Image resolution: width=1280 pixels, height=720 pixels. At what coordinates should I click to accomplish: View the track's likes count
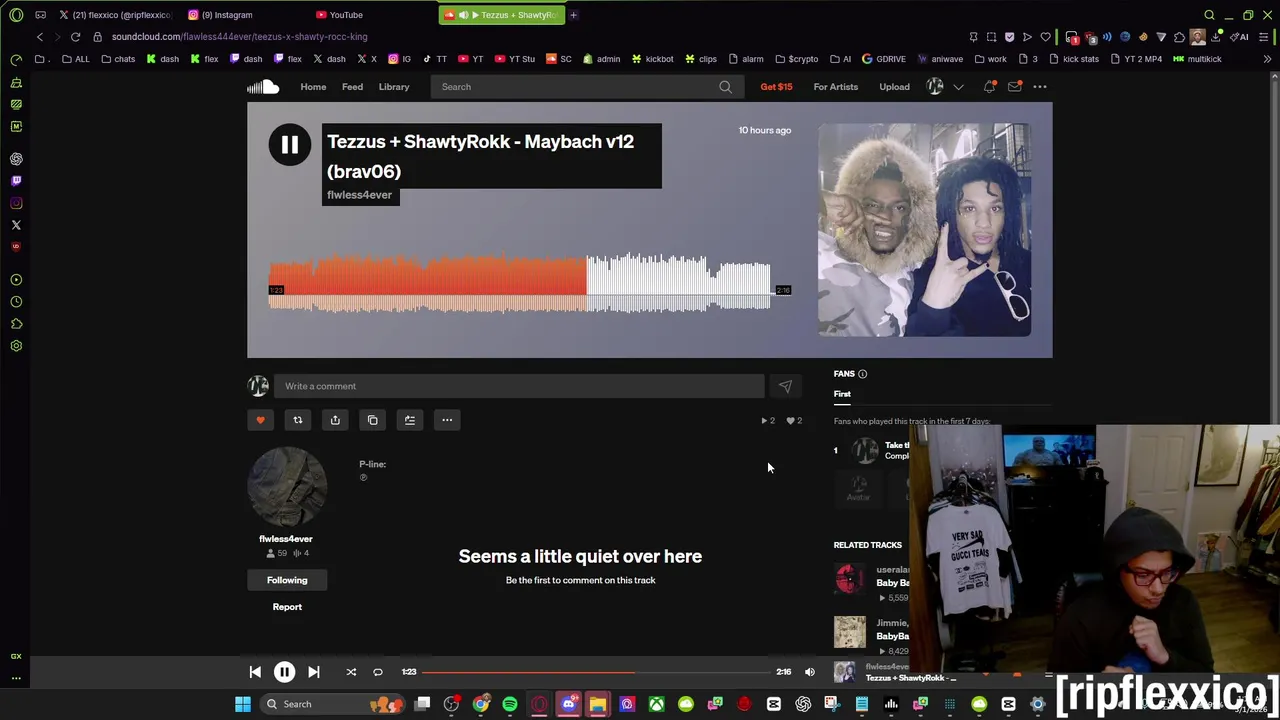click(x=794, y=421)
